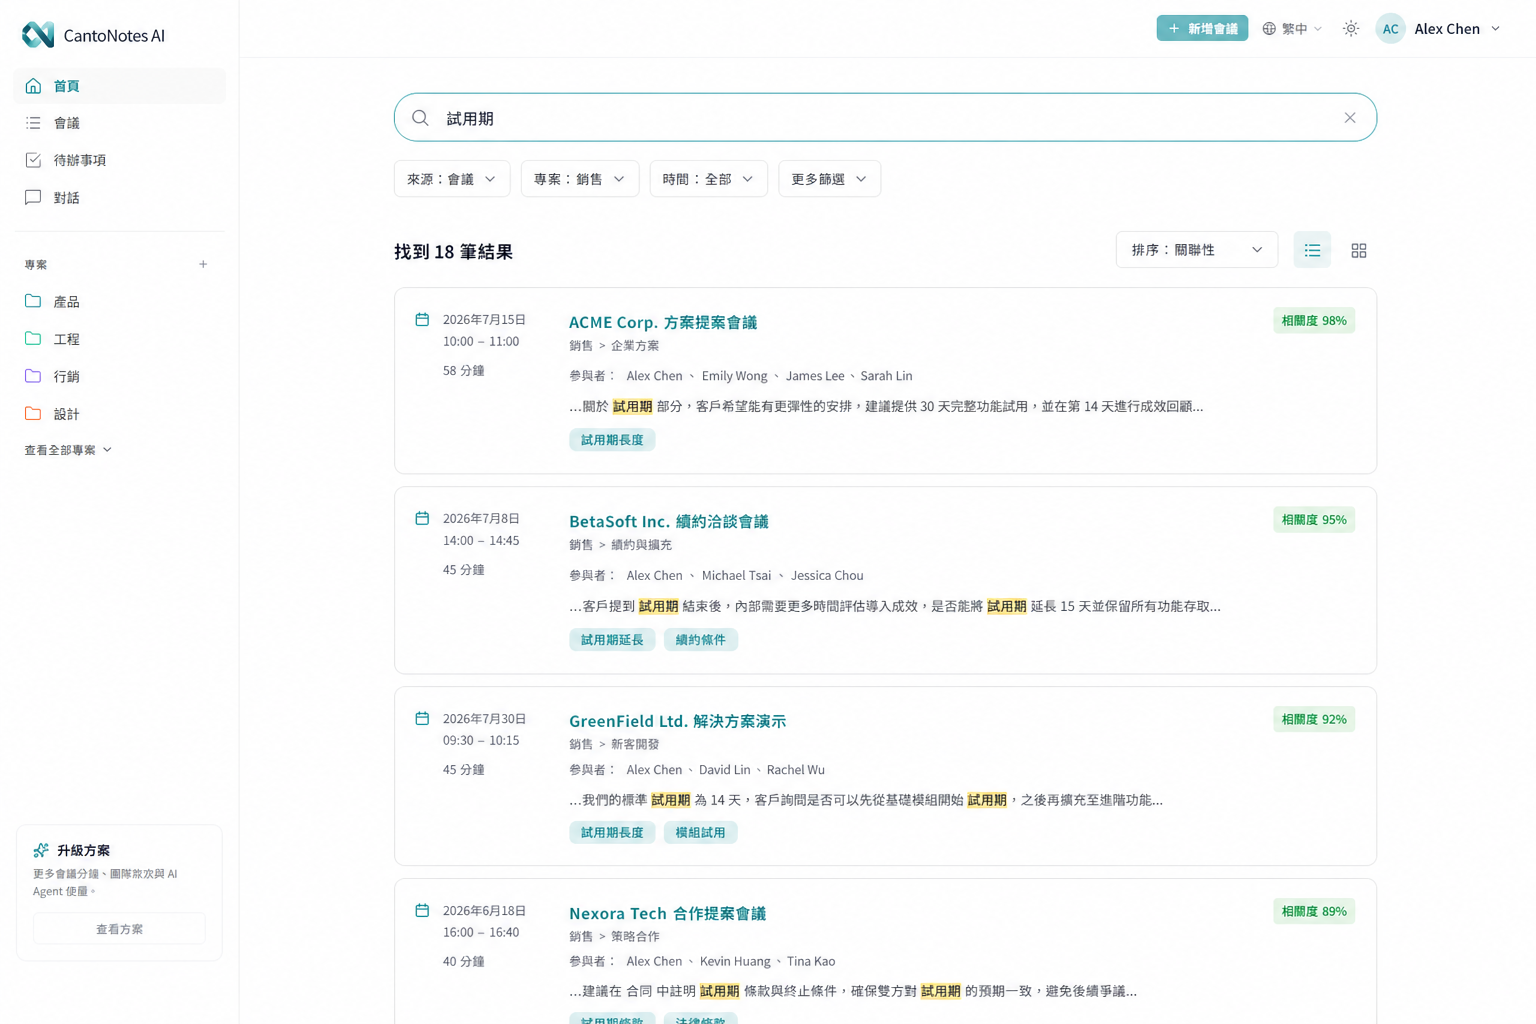Open Nexora Tech 合作提案會議
The width and height of the screenshot is (1536, 1024).
[667, 913]
